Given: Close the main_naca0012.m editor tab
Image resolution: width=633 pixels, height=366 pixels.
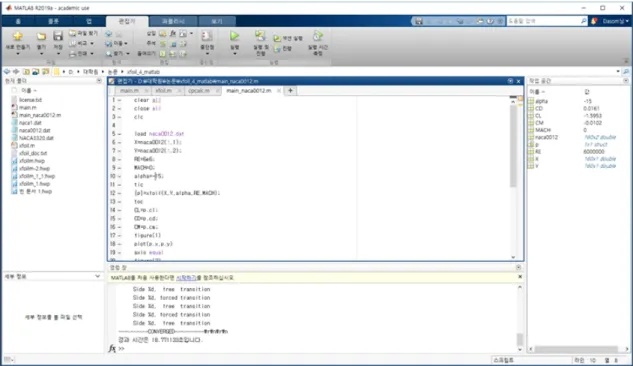Looking at the screenshot, I should tap(279, 91).
